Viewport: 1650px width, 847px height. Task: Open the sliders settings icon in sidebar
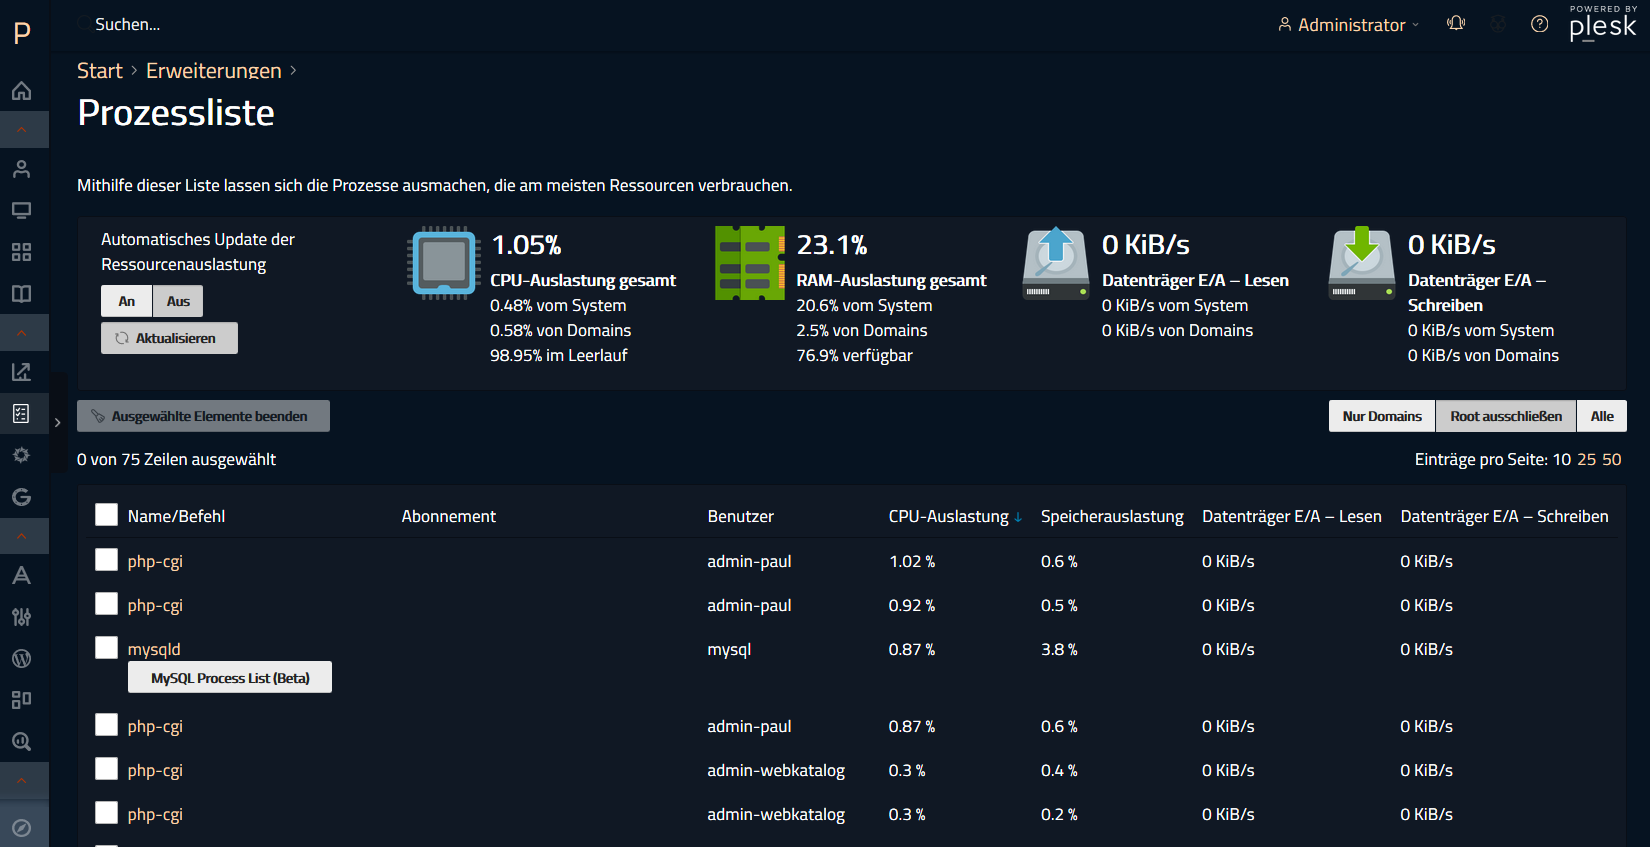click(21, 617)
